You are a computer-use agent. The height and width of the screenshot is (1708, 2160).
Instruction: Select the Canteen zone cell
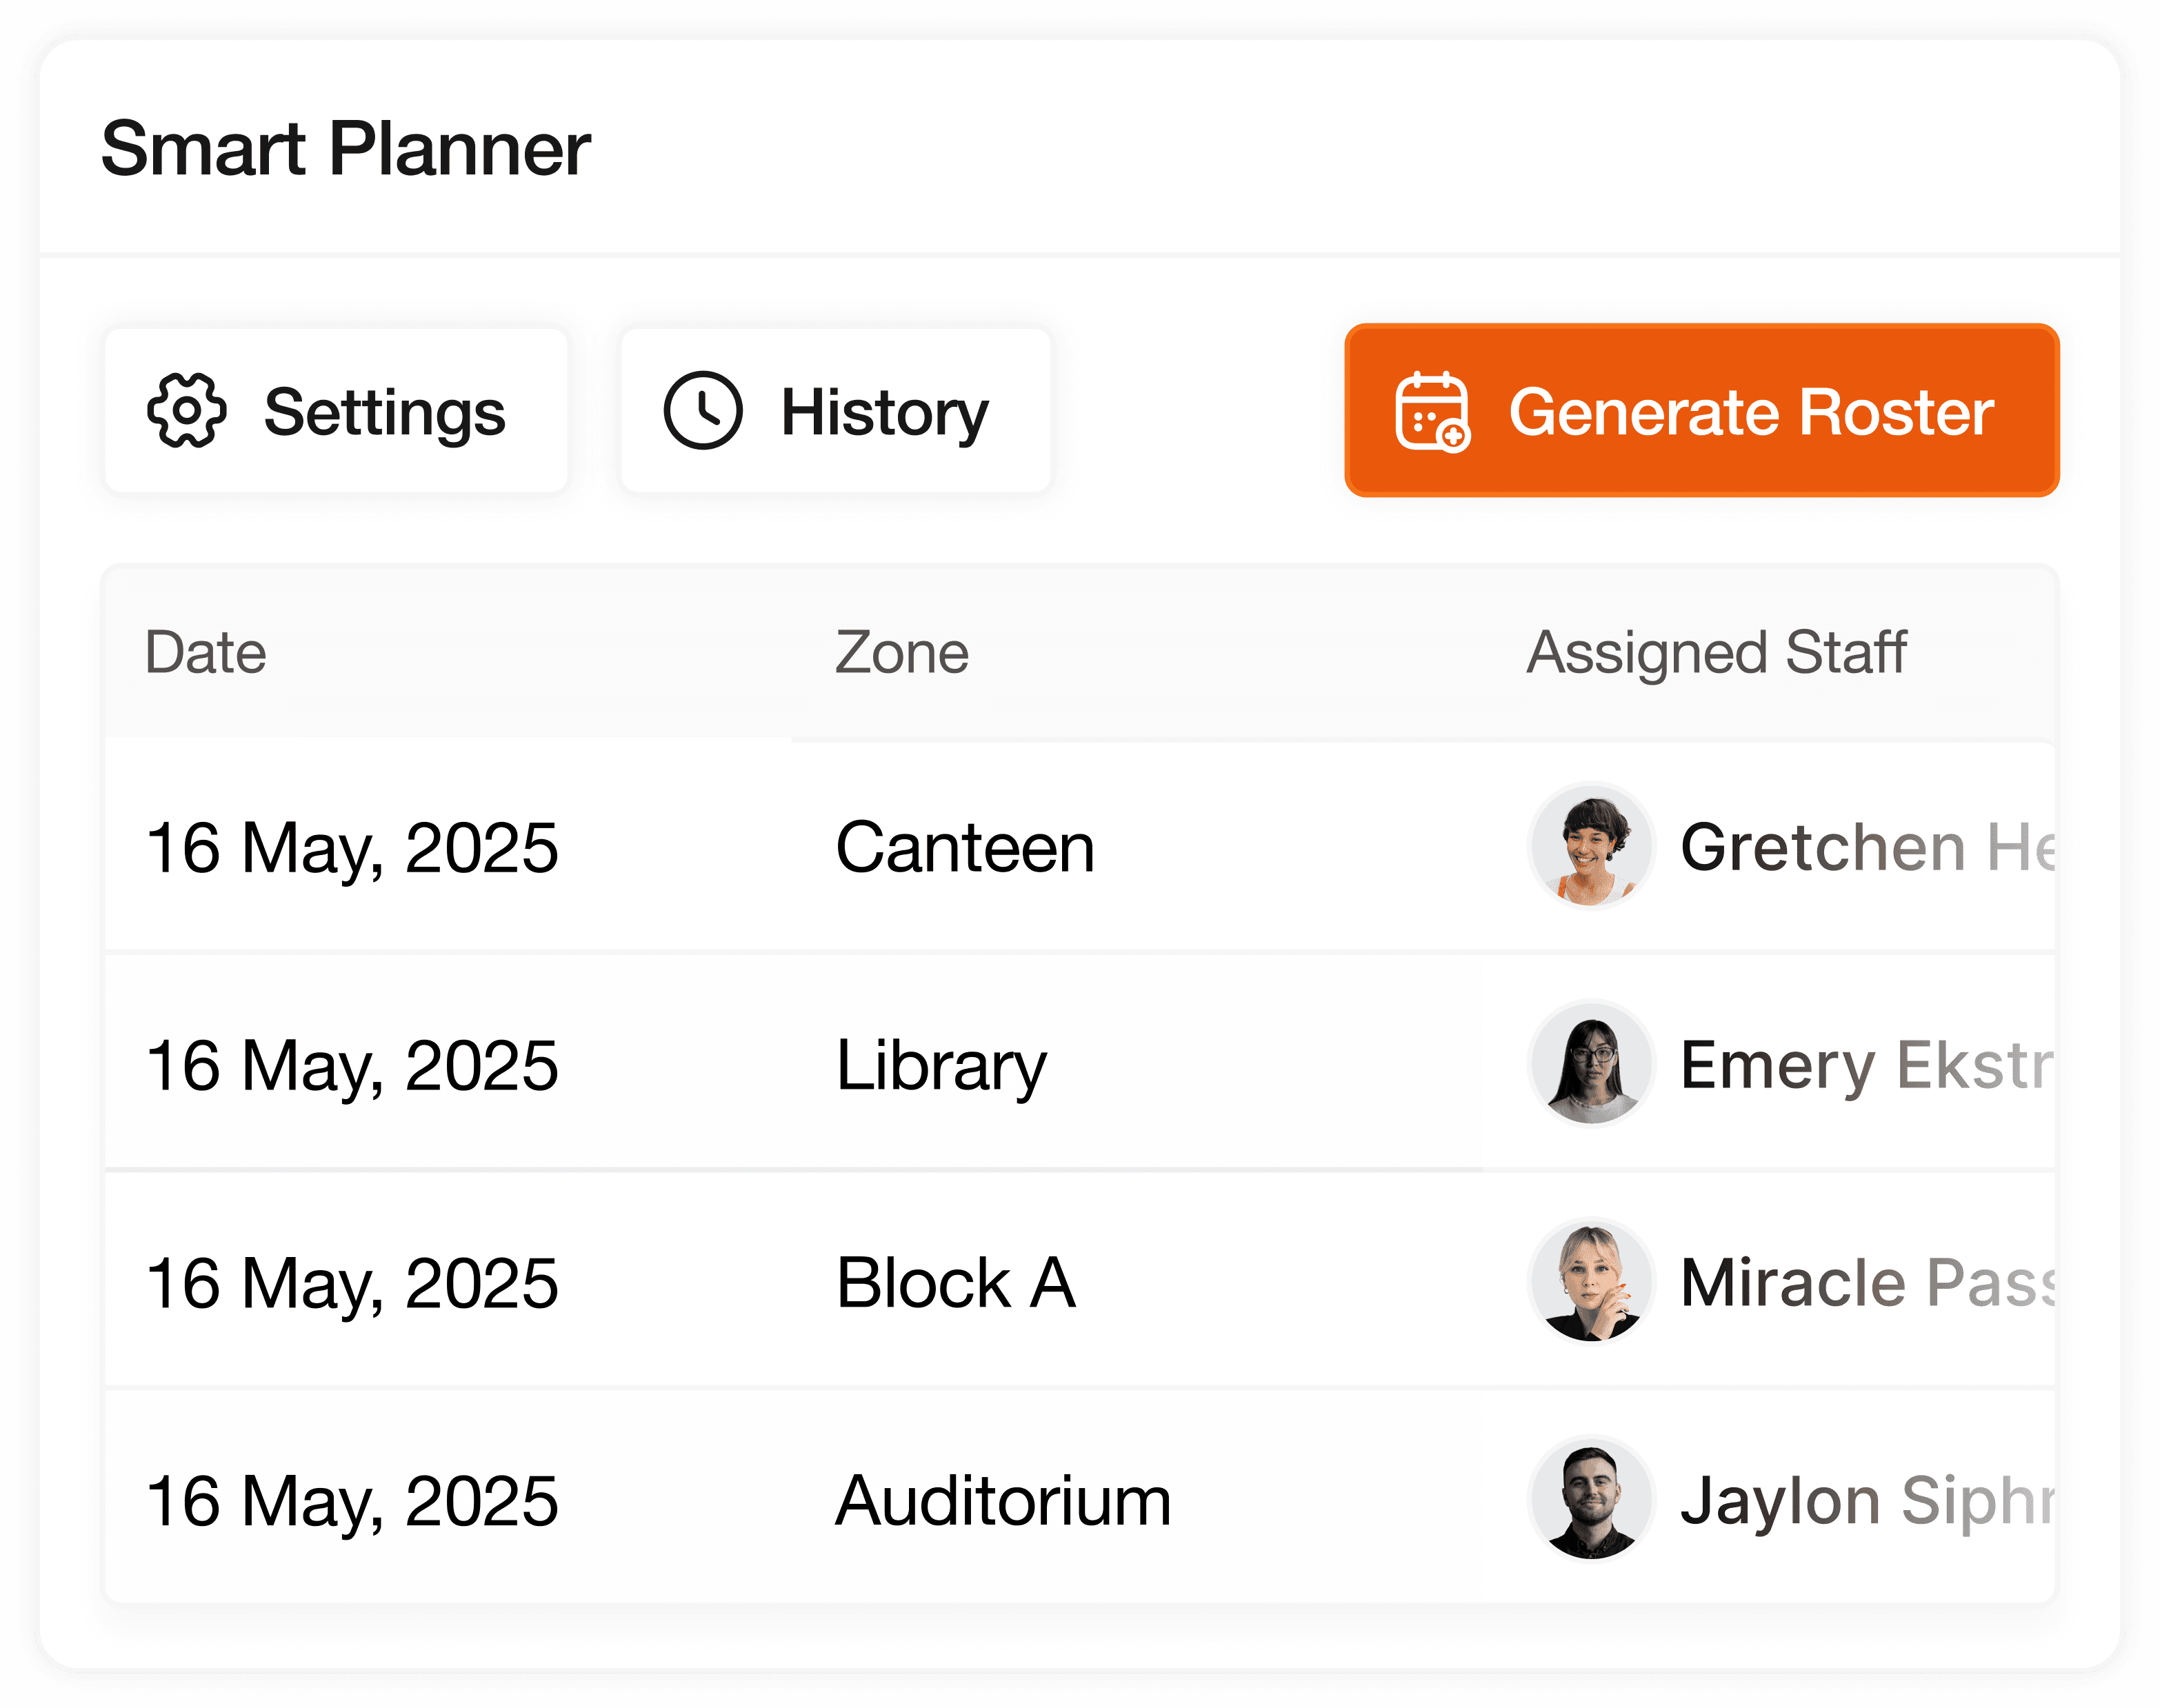point(965,848)
